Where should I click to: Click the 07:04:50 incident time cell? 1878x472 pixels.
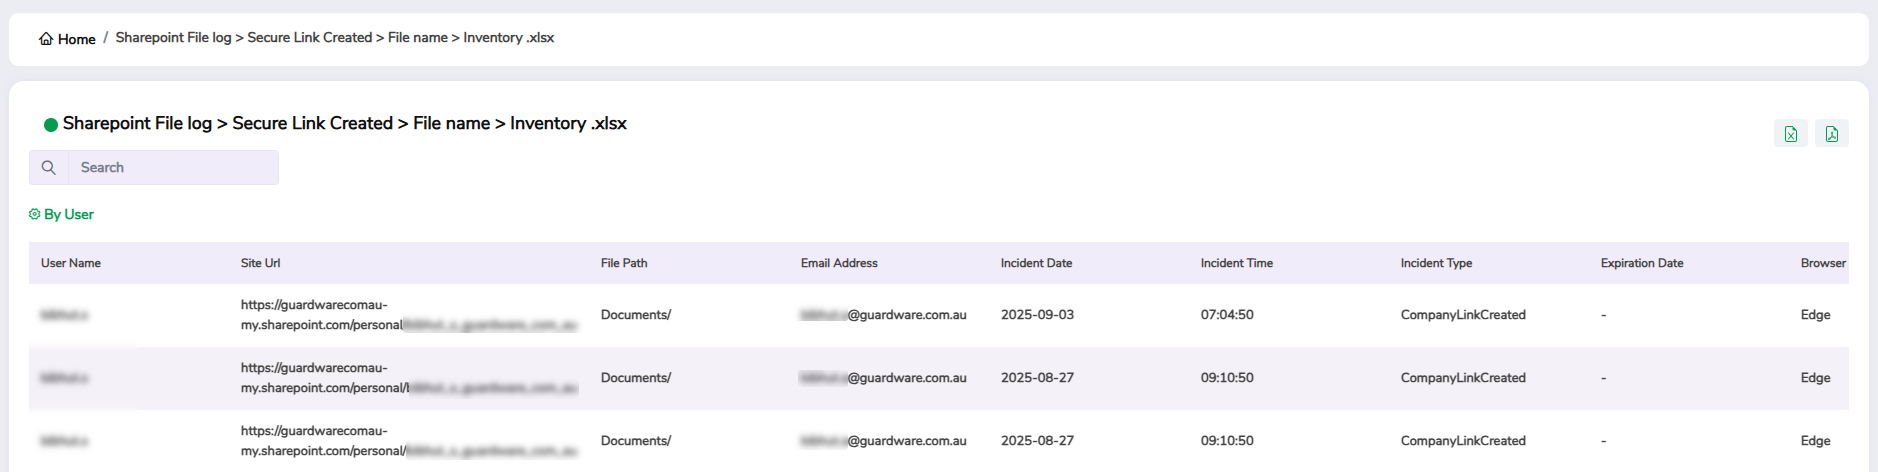[1227, 315]
